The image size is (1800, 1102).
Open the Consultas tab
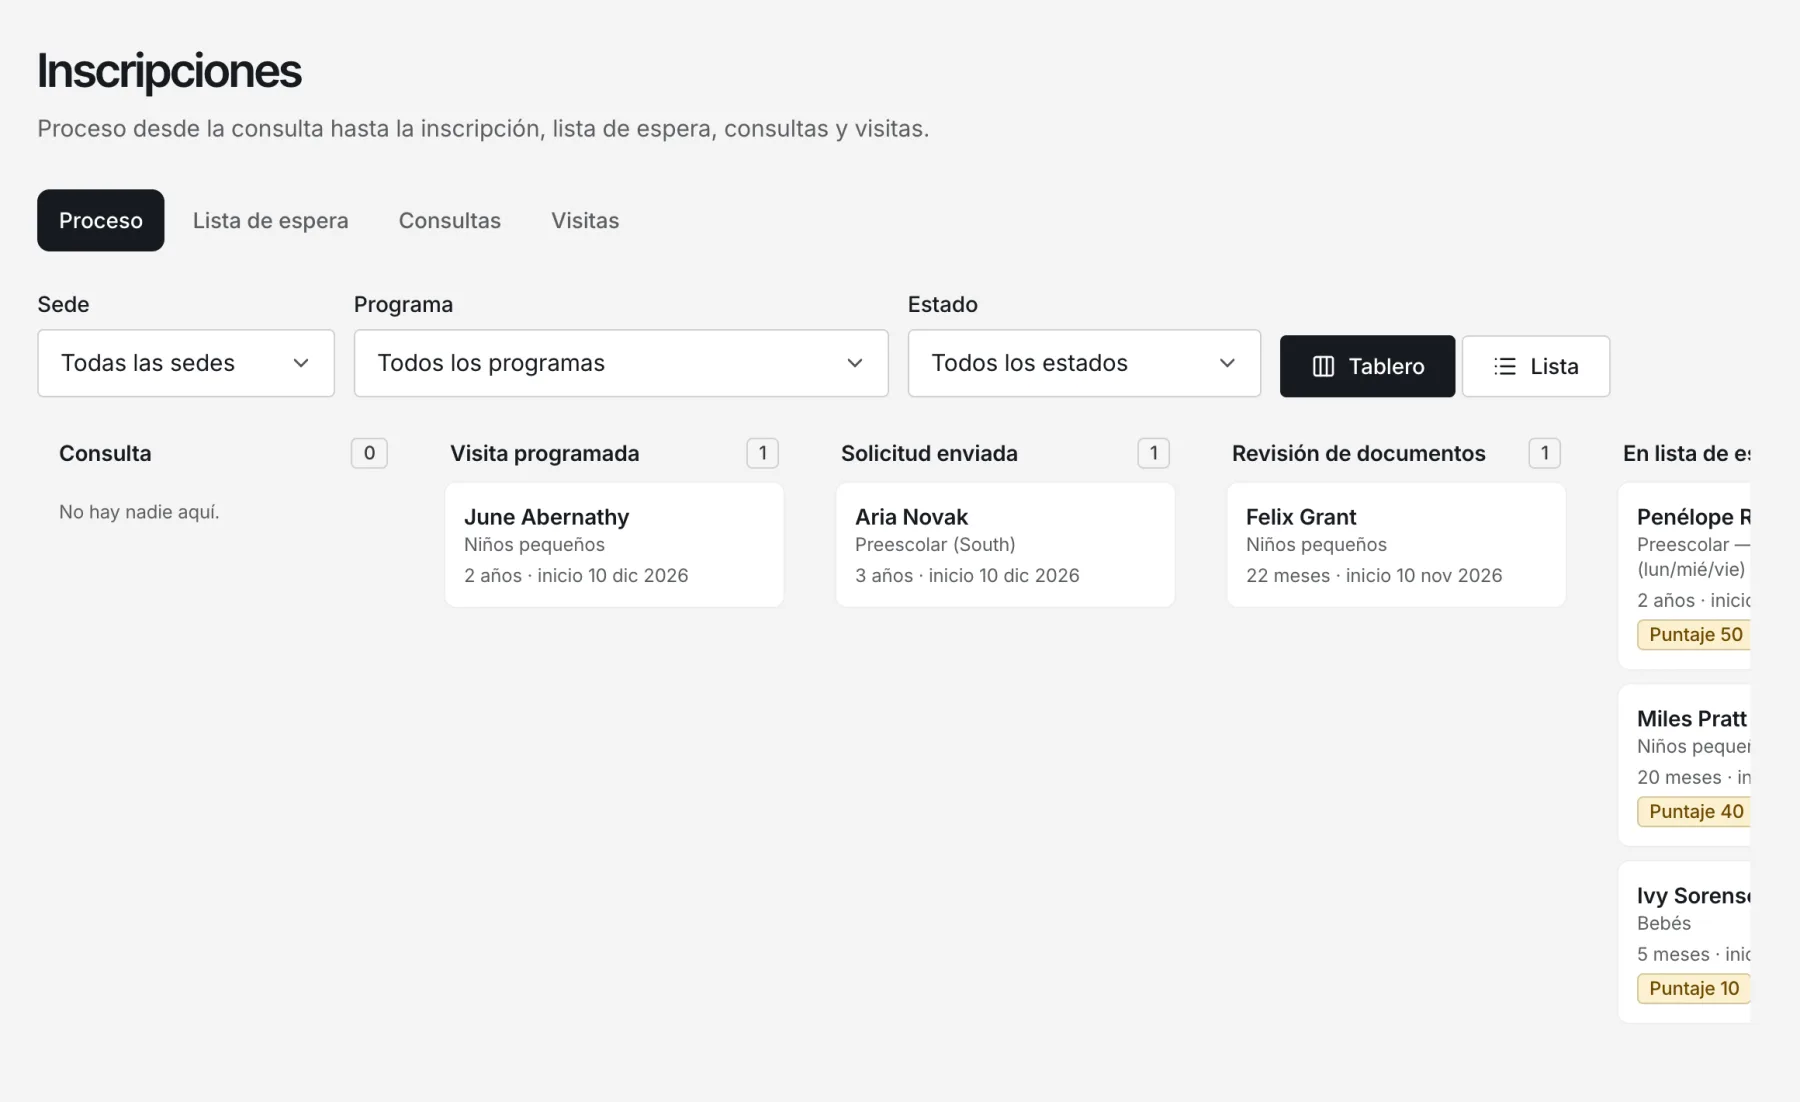point(450,220)
